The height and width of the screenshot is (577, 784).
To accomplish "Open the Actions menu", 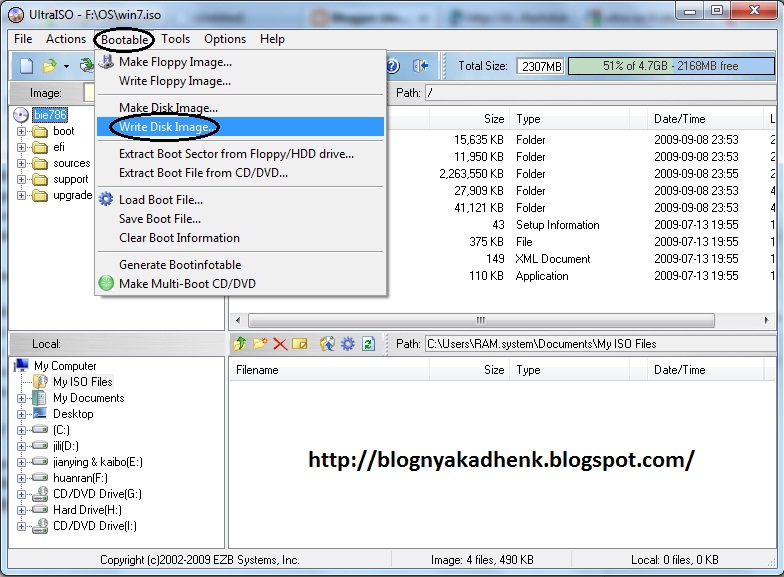I will (x=66, y=39).
